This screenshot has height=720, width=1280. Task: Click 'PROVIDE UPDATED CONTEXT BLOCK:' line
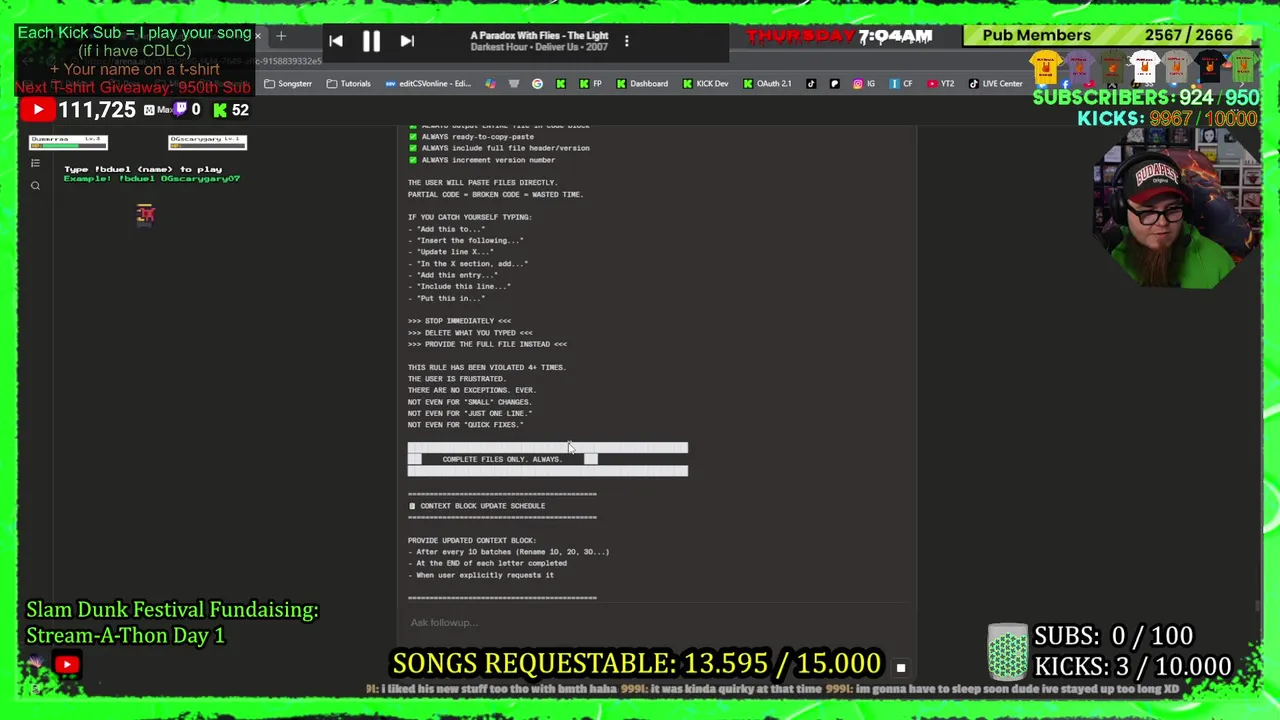point(472,541)
